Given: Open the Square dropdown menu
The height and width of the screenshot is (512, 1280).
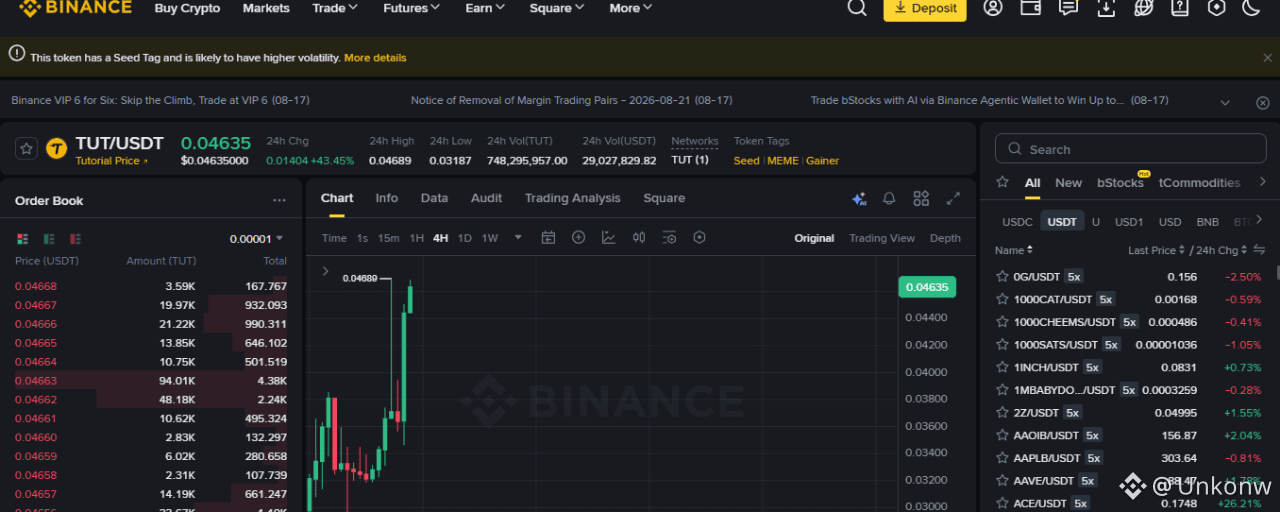Looking at the screenshot, I should (558, 8).
